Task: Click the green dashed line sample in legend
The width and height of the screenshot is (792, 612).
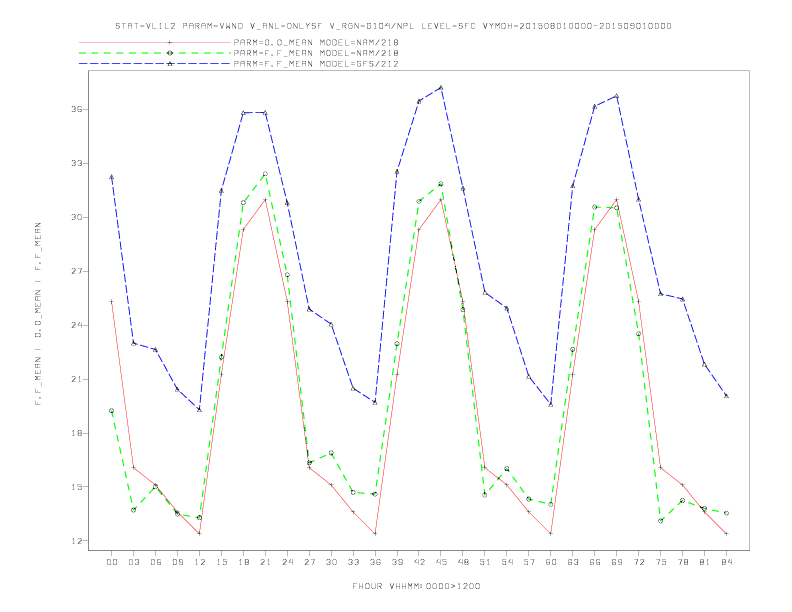Action: [155, 53]
